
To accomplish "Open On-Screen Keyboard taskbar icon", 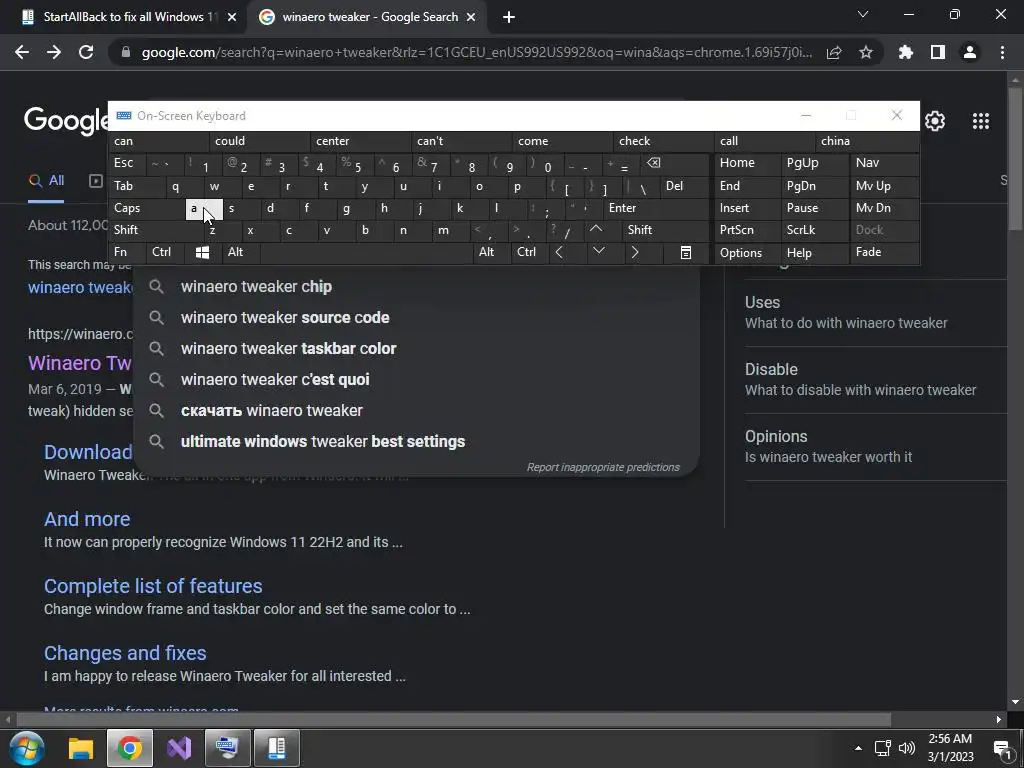I will pos(227,748).
